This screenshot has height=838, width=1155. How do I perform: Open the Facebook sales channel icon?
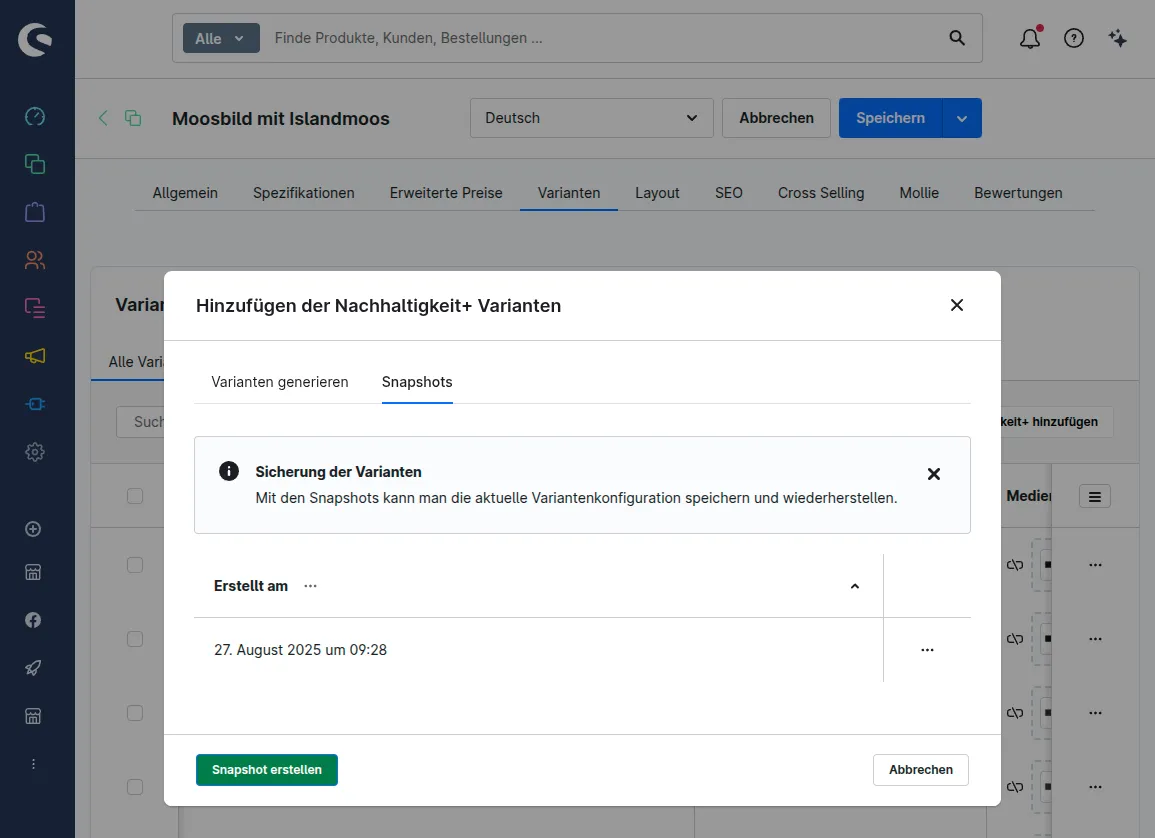point(33,620)
